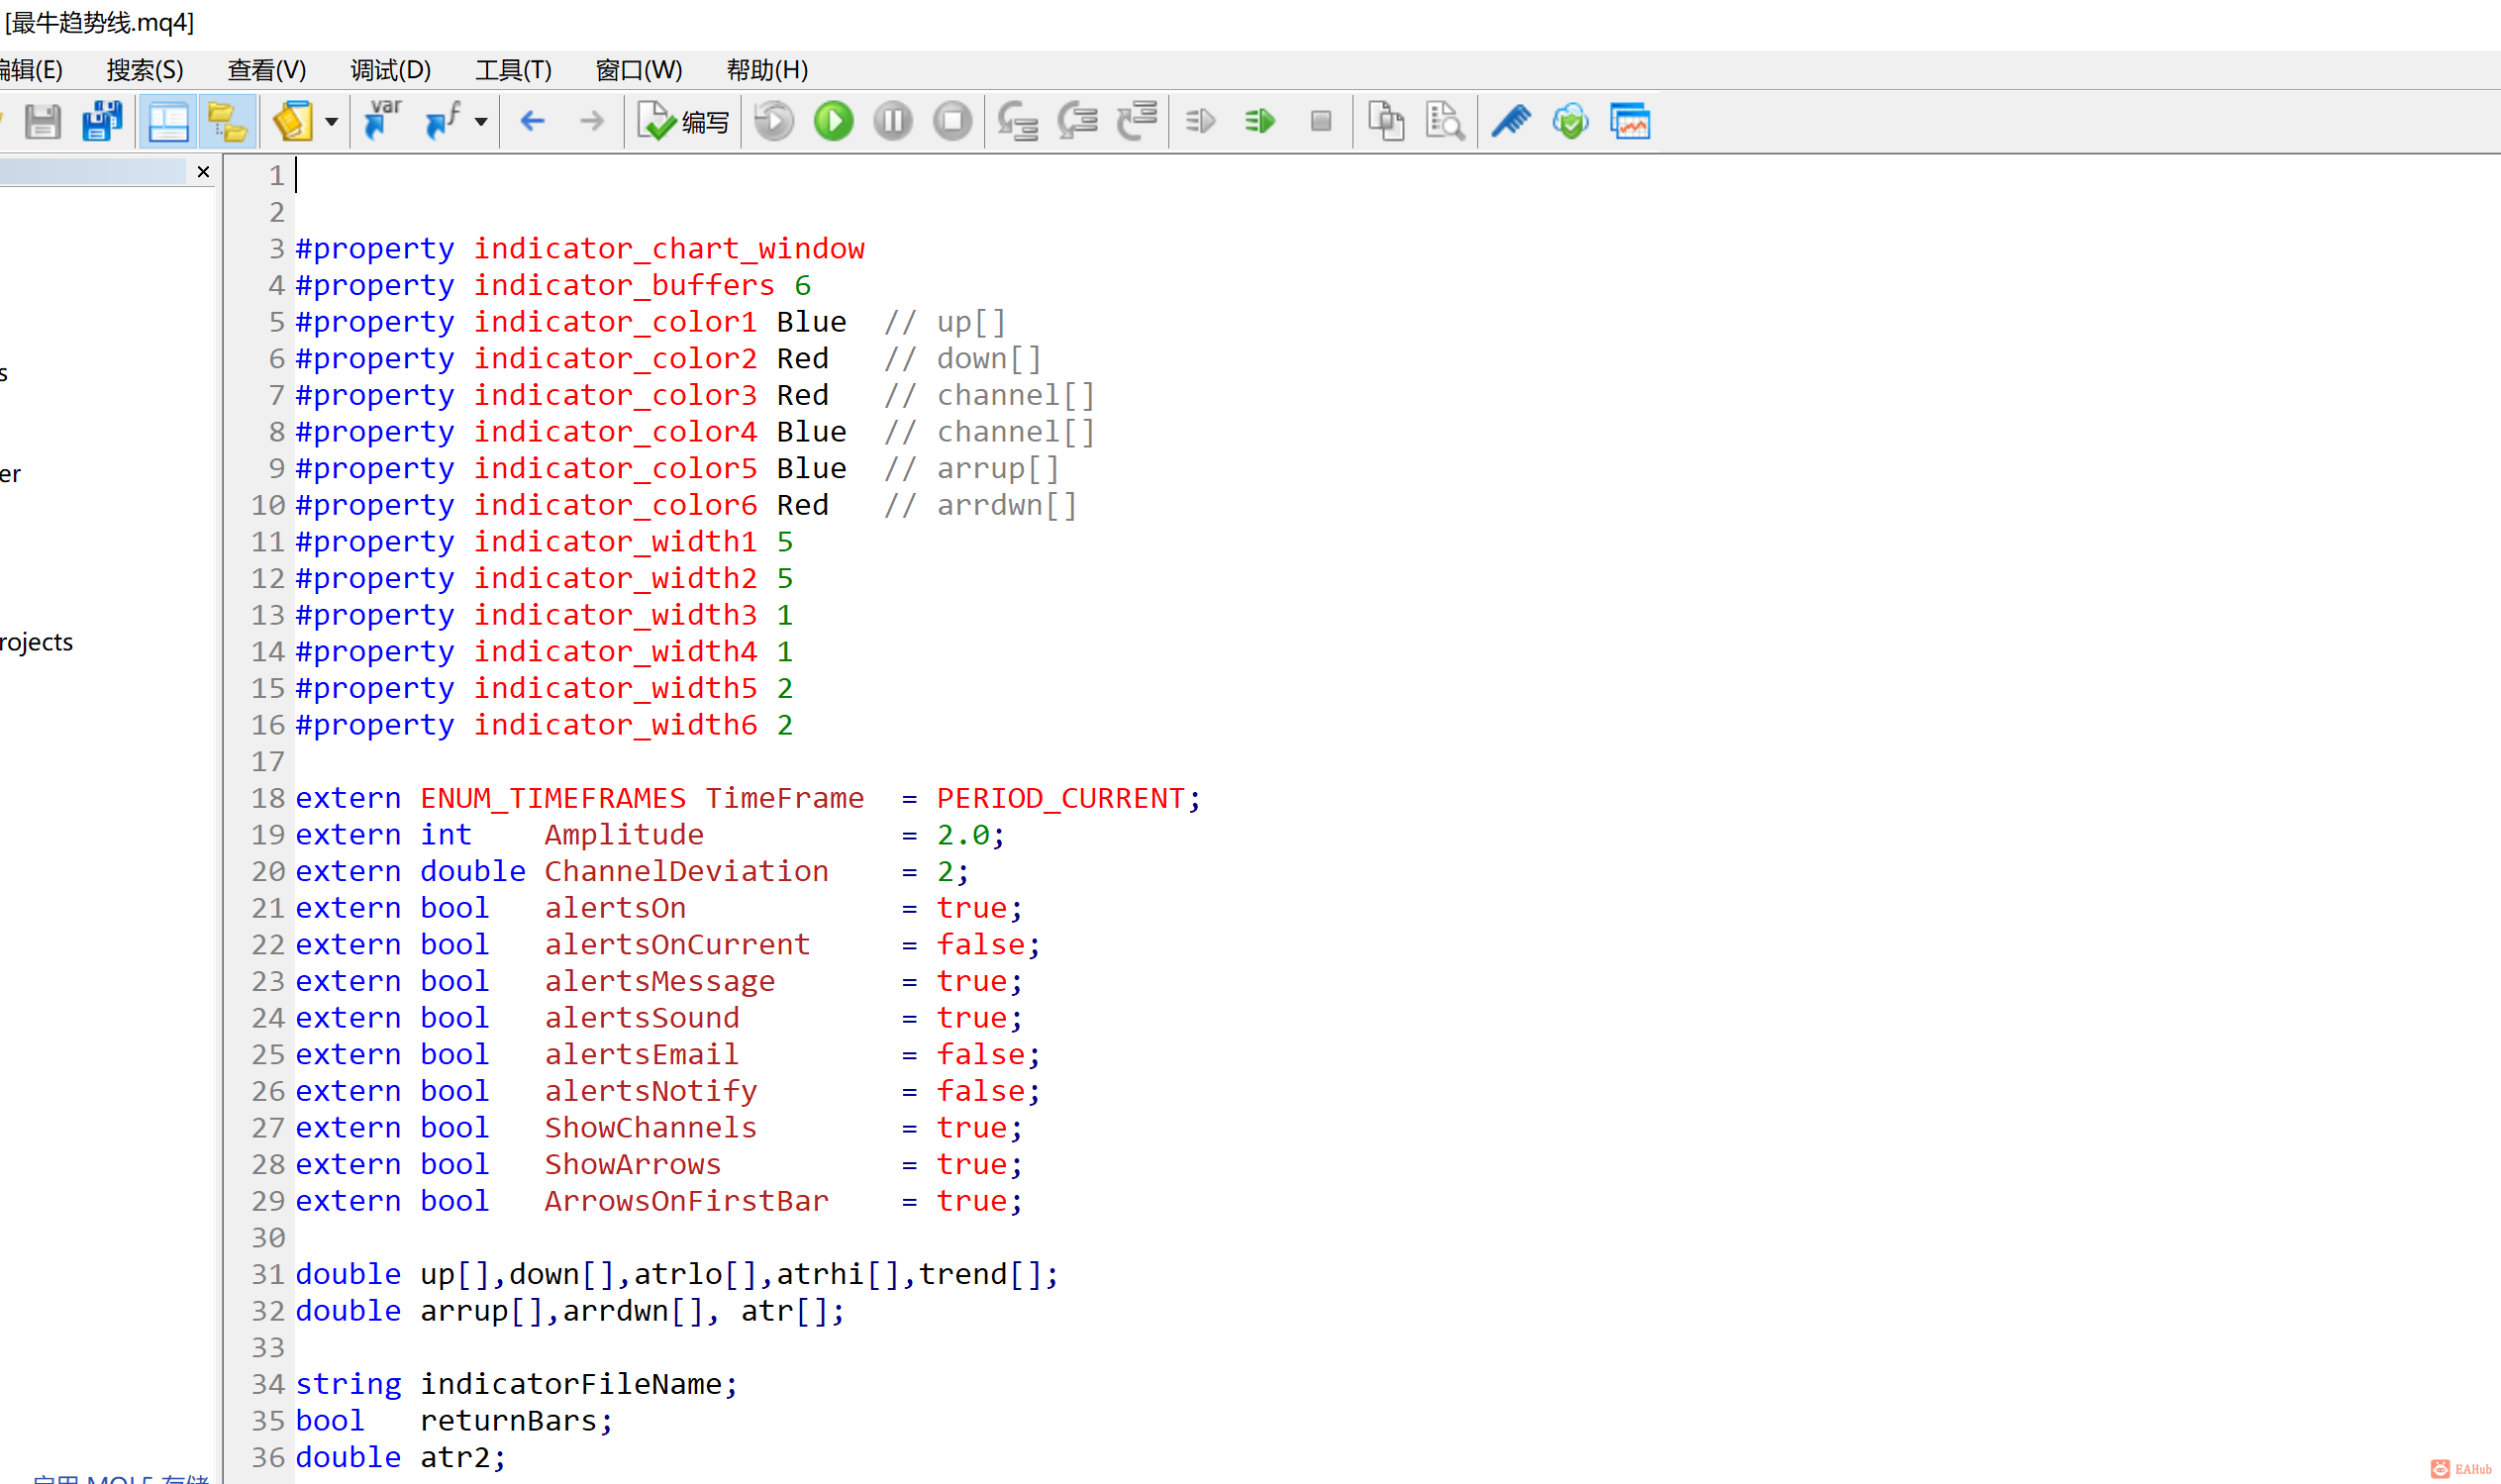Viewport: 2501px width, 1484px height.
Task: Click the step into icon
Action: click(x=1018, y=122)
